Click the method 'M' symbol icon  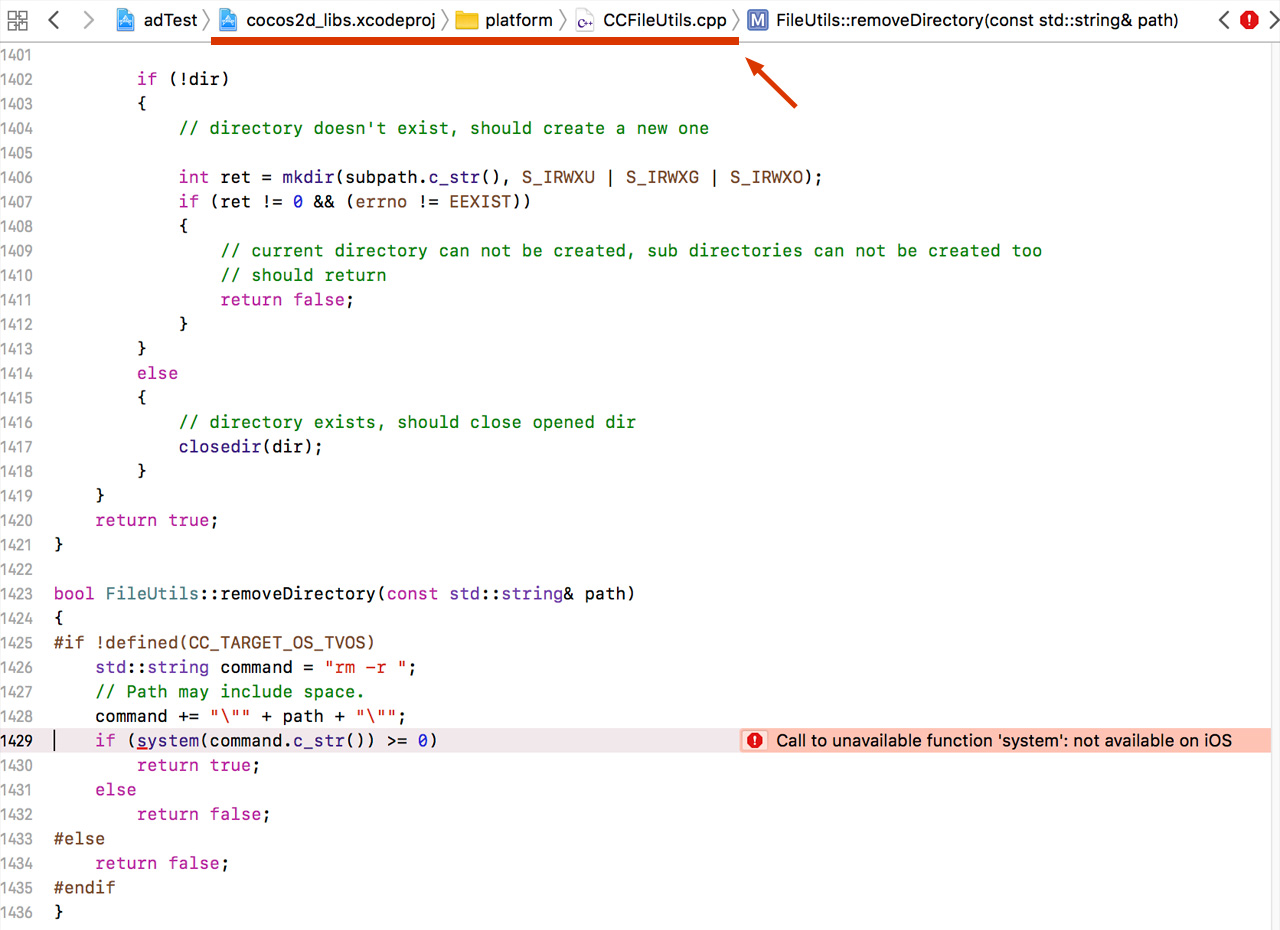(x=759, y=20)
